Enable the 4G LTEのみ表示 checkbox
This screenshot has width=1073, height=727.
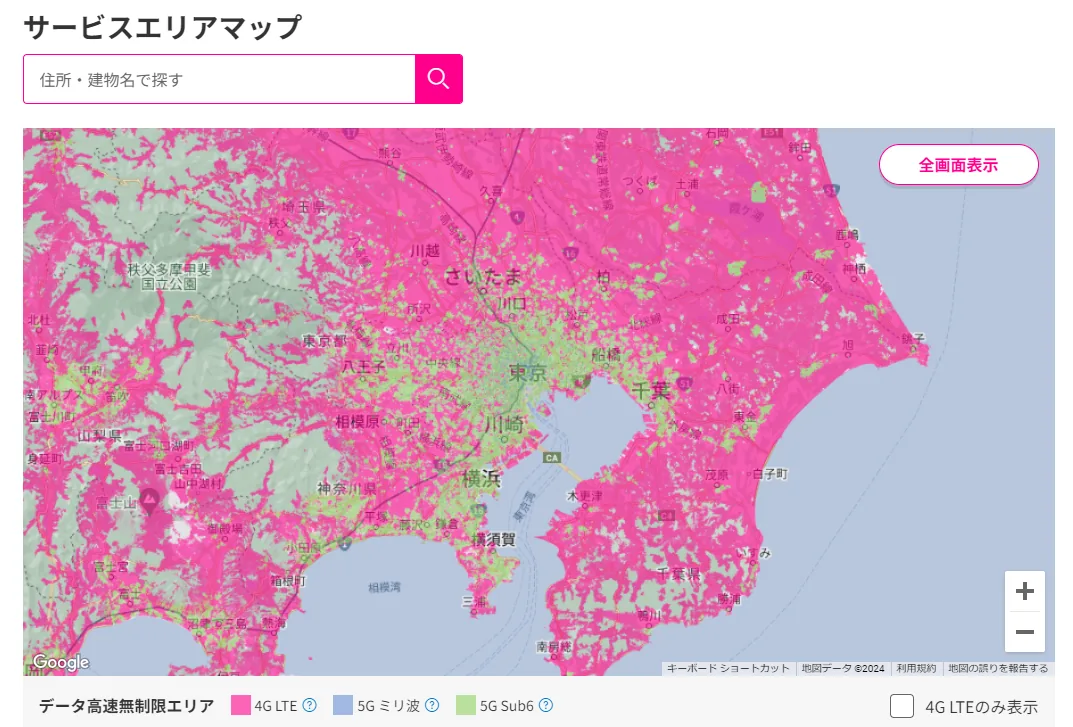902,706
